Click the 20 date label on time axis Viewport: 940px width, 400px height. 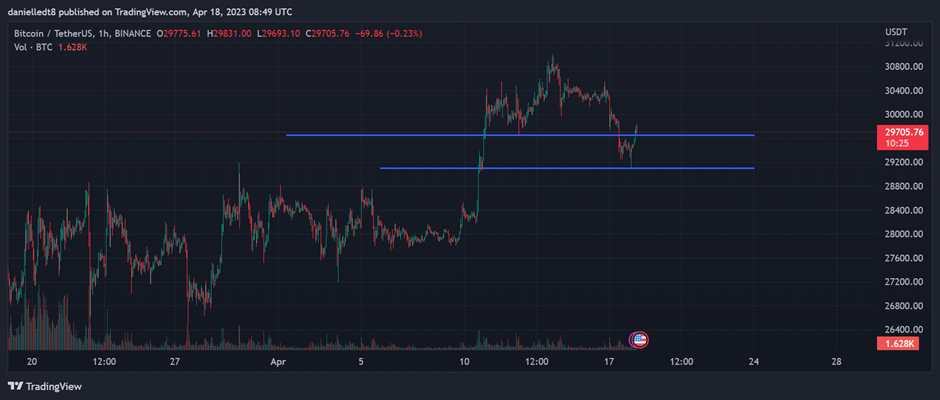[32, 362]
